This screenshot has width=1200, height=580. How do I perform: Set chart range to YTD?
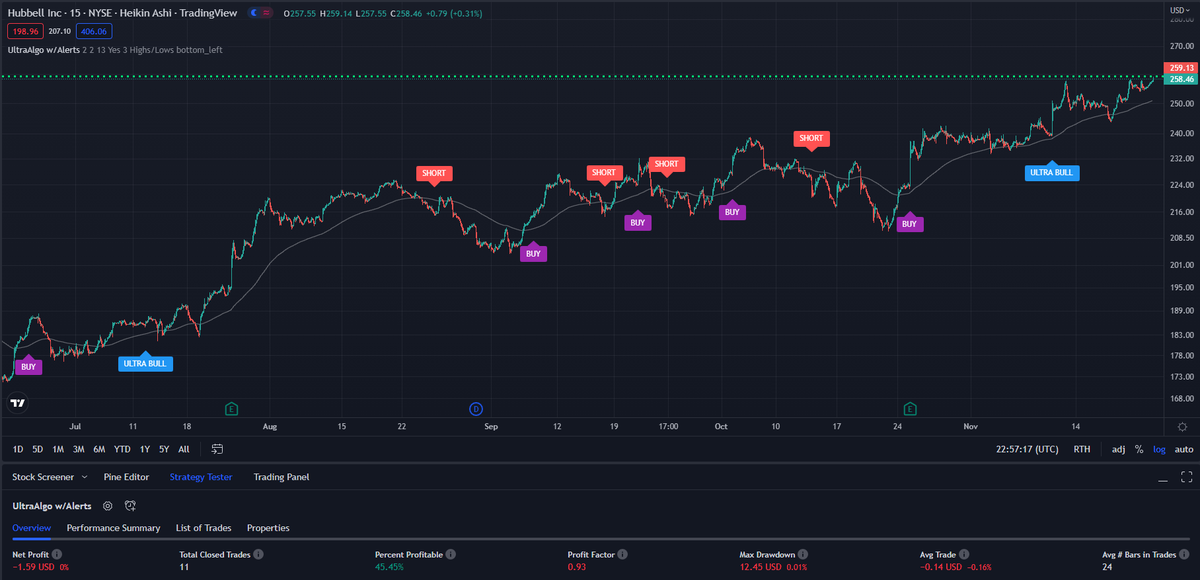tap(122, 449)
